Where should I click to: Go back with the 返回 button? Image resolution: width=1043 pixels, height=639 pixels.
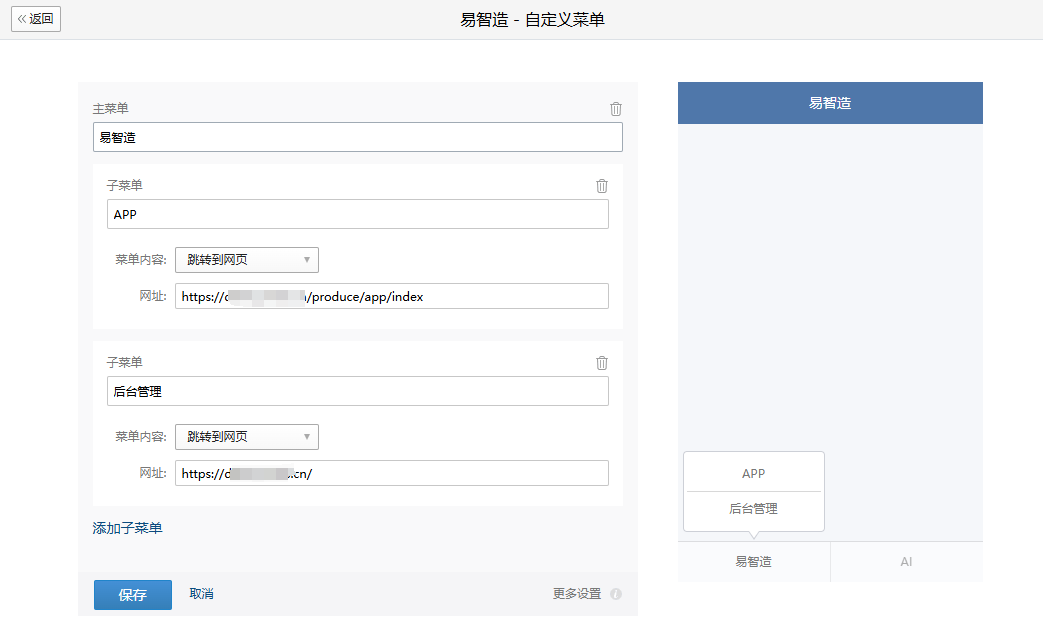pyautogui.click(x=36, y=19)
